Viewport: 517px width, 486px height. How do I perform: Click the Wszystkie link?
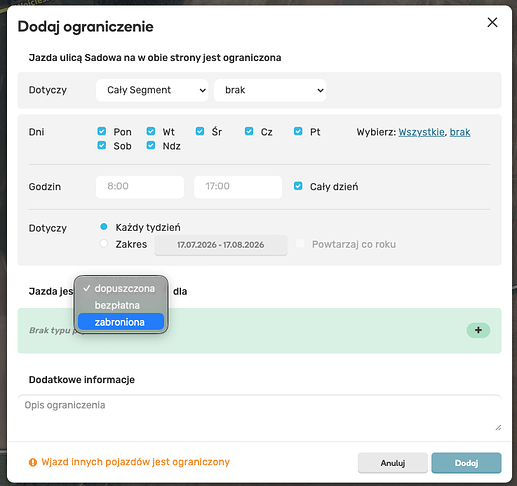point(421,132)
